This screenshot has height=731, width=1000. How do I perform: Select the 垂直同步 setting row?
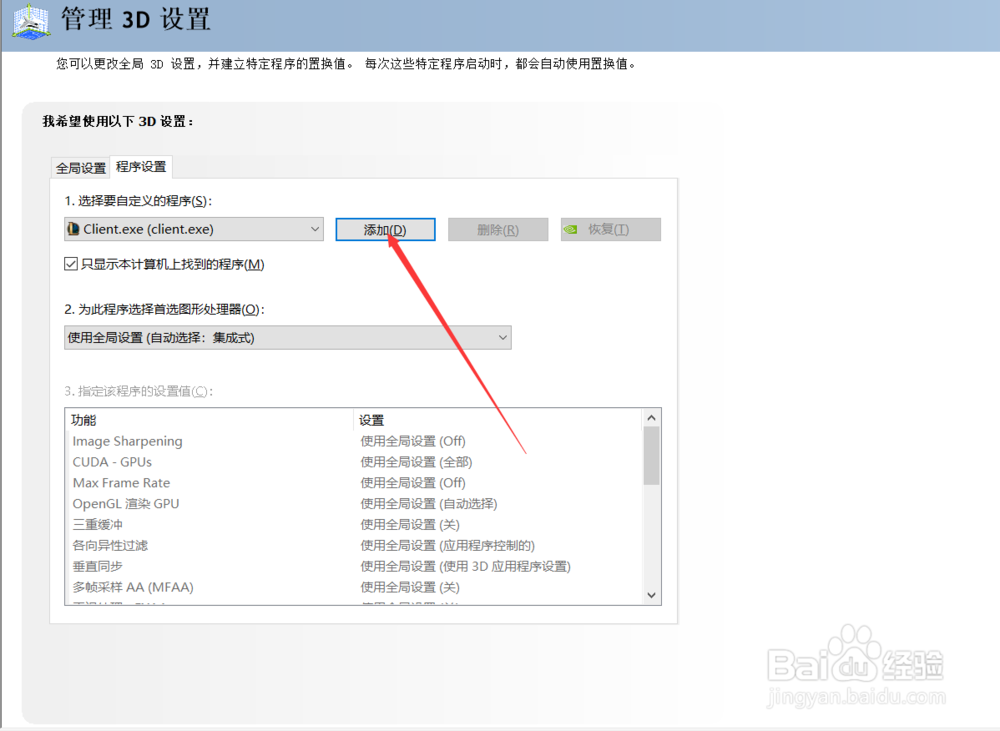(97, 566)
